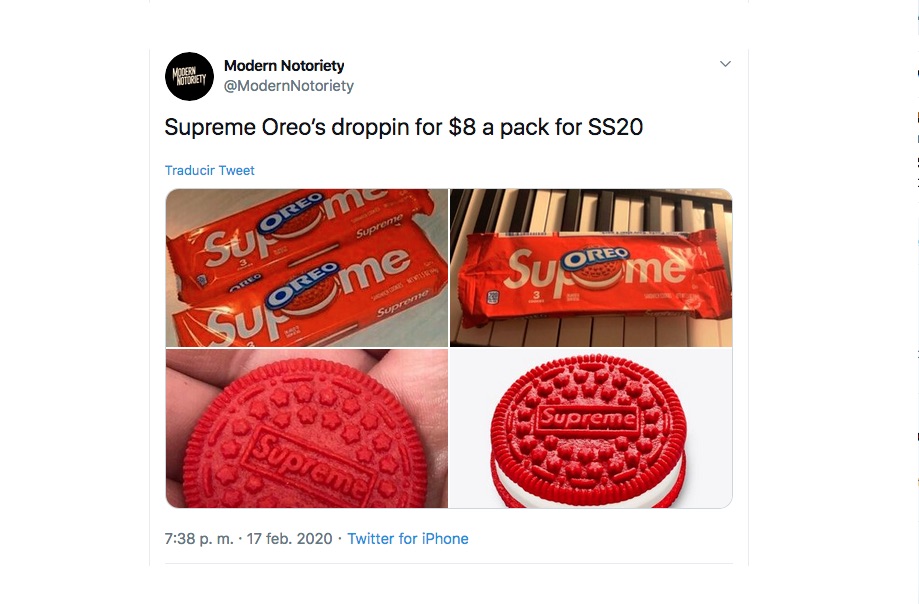Select the piano keys in the top right photo

pos(591,210)
